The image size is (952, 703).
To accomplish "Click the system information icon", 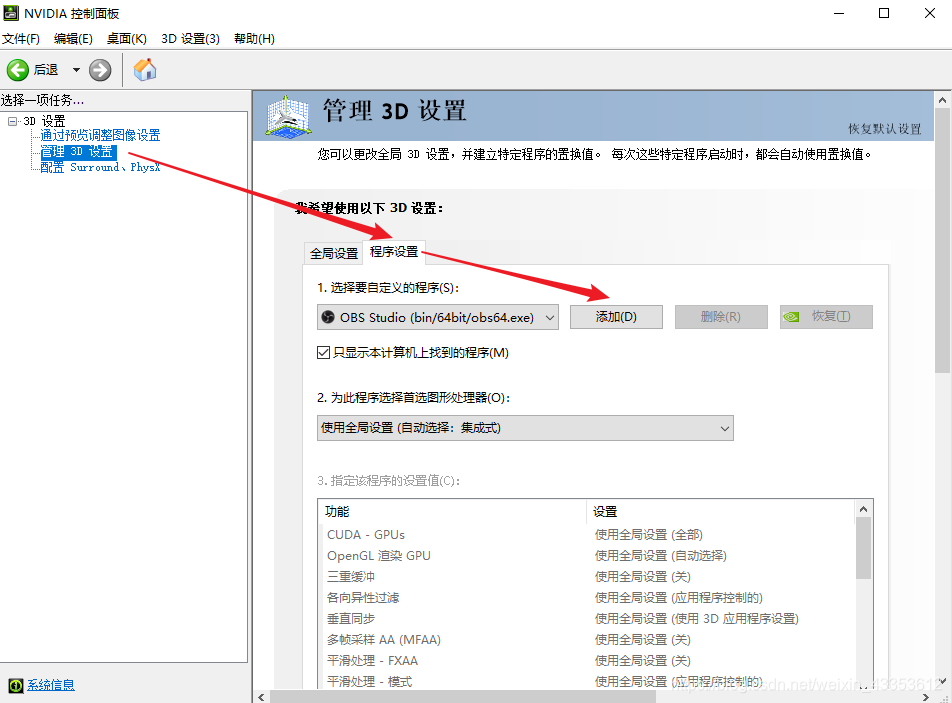I will point(16,685).
